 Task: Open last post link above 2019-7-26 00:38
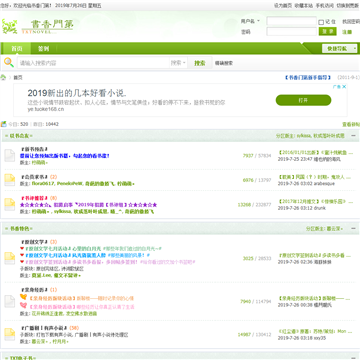click(x=314, y=298)
